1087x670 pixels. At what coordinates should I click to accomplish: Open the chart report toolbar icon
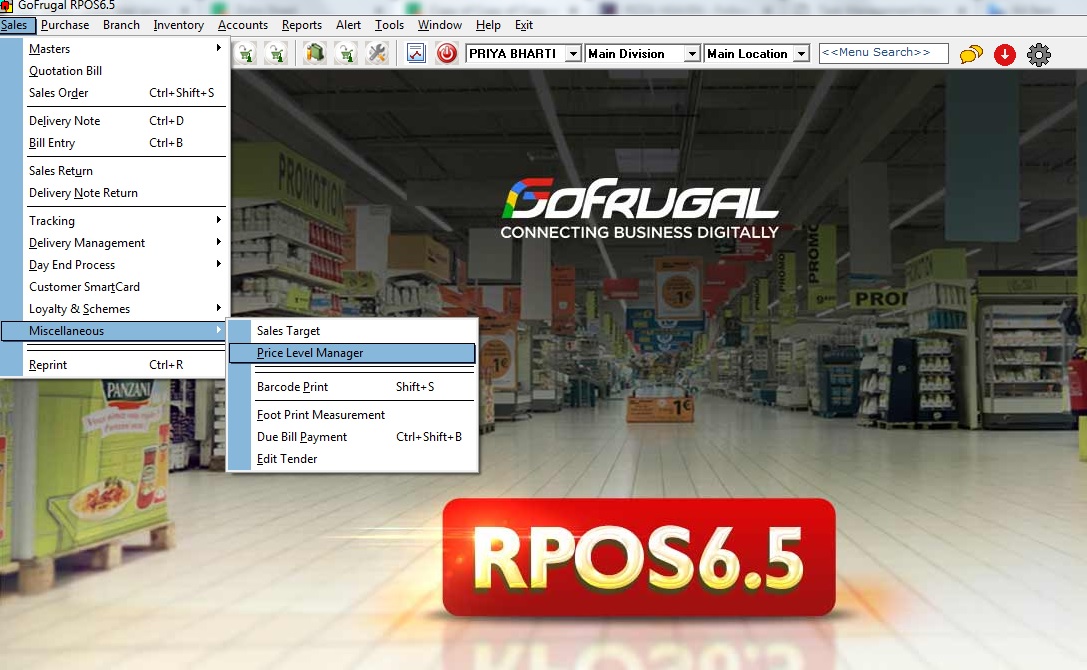(x=417, y=54)
